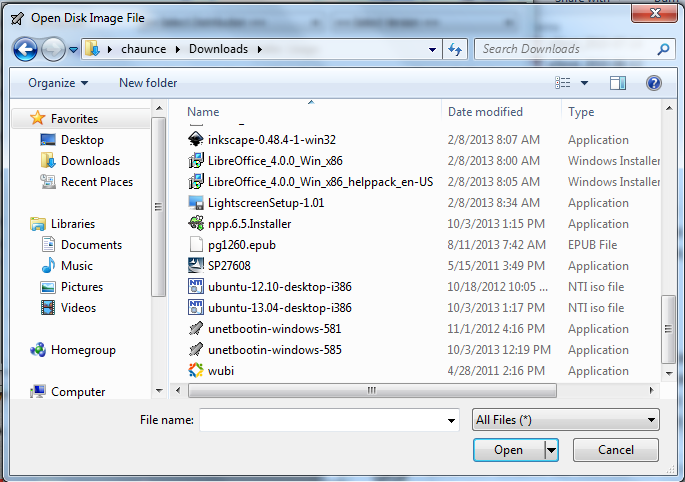Click the navigation pane scrollbar thumb
The image size is (685, 482).
(x=158, y=207)
